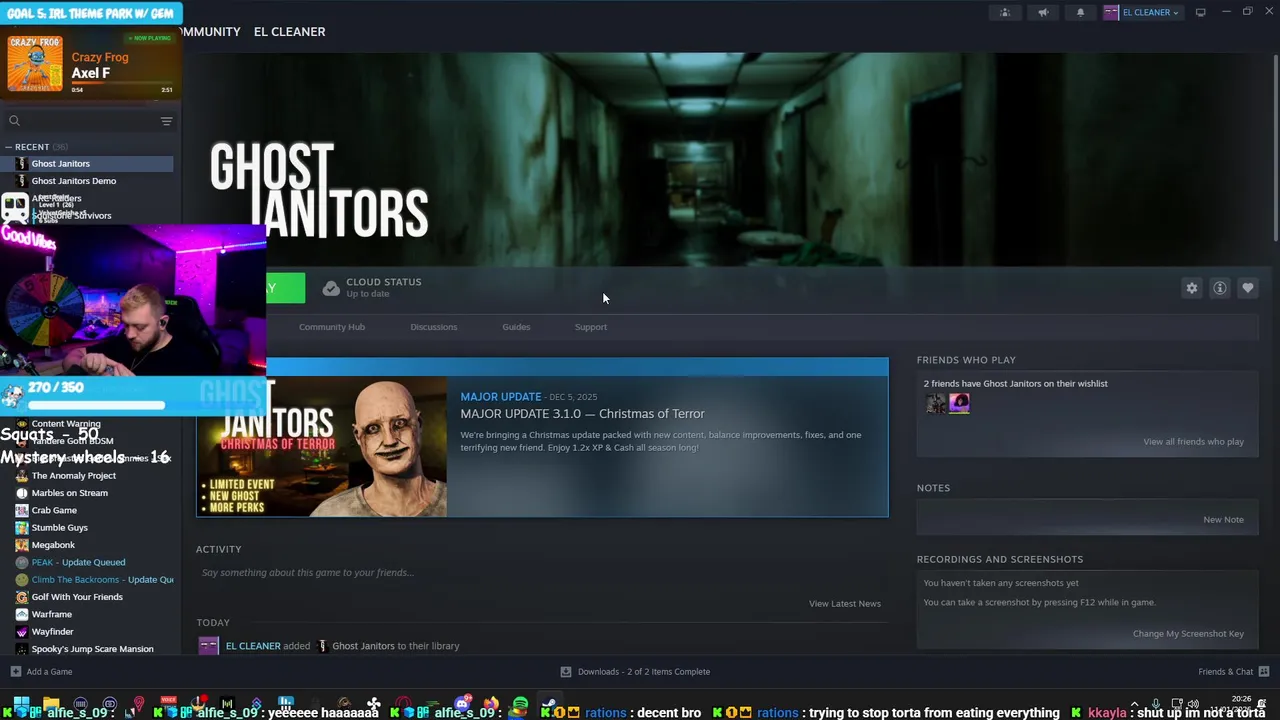
Task: Click the Warframe icon in the library list
Action: tap(22, 614)
